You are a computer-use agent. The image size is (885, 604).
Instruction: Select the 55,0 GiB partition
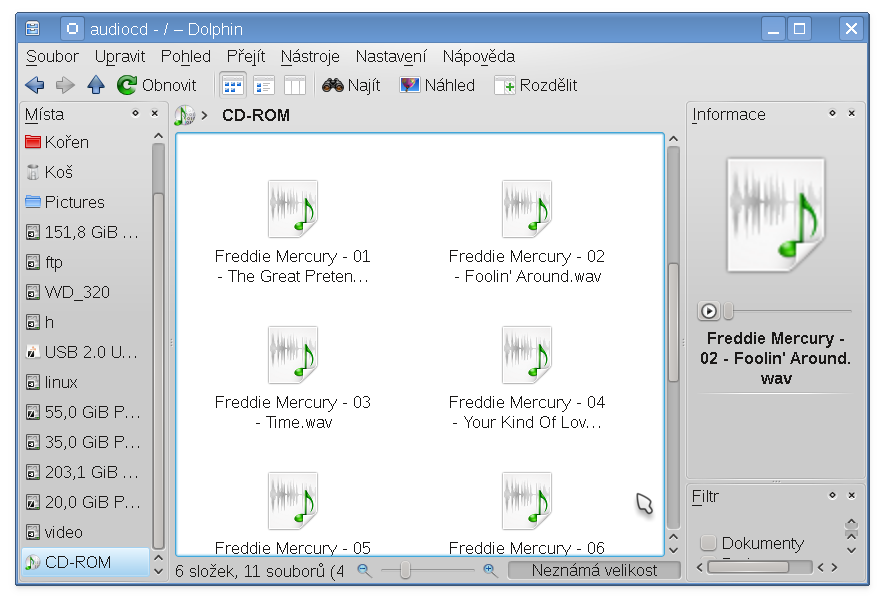(86, 412)
